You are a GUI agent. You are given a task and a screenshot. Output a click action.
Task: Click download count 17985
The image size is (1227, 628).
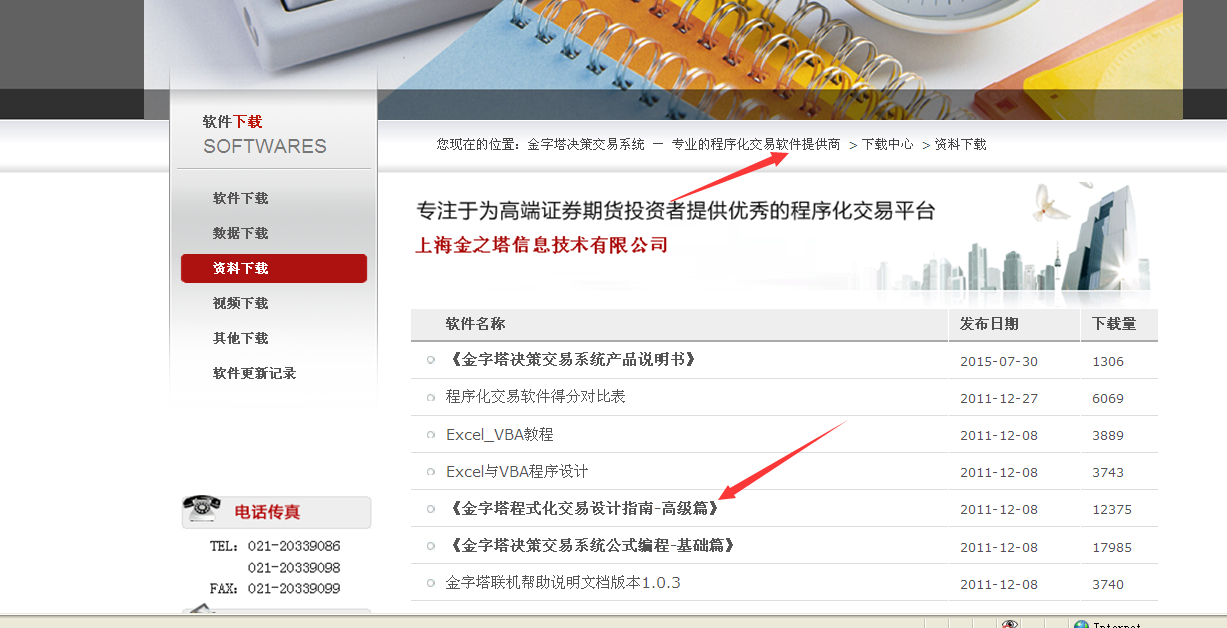(1112, 548)
